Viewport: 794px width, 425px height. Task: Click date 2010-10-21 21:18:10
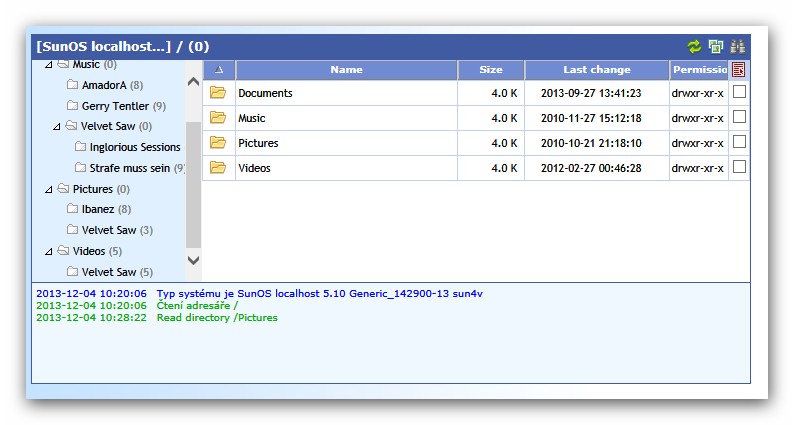[x=591, y=143]
